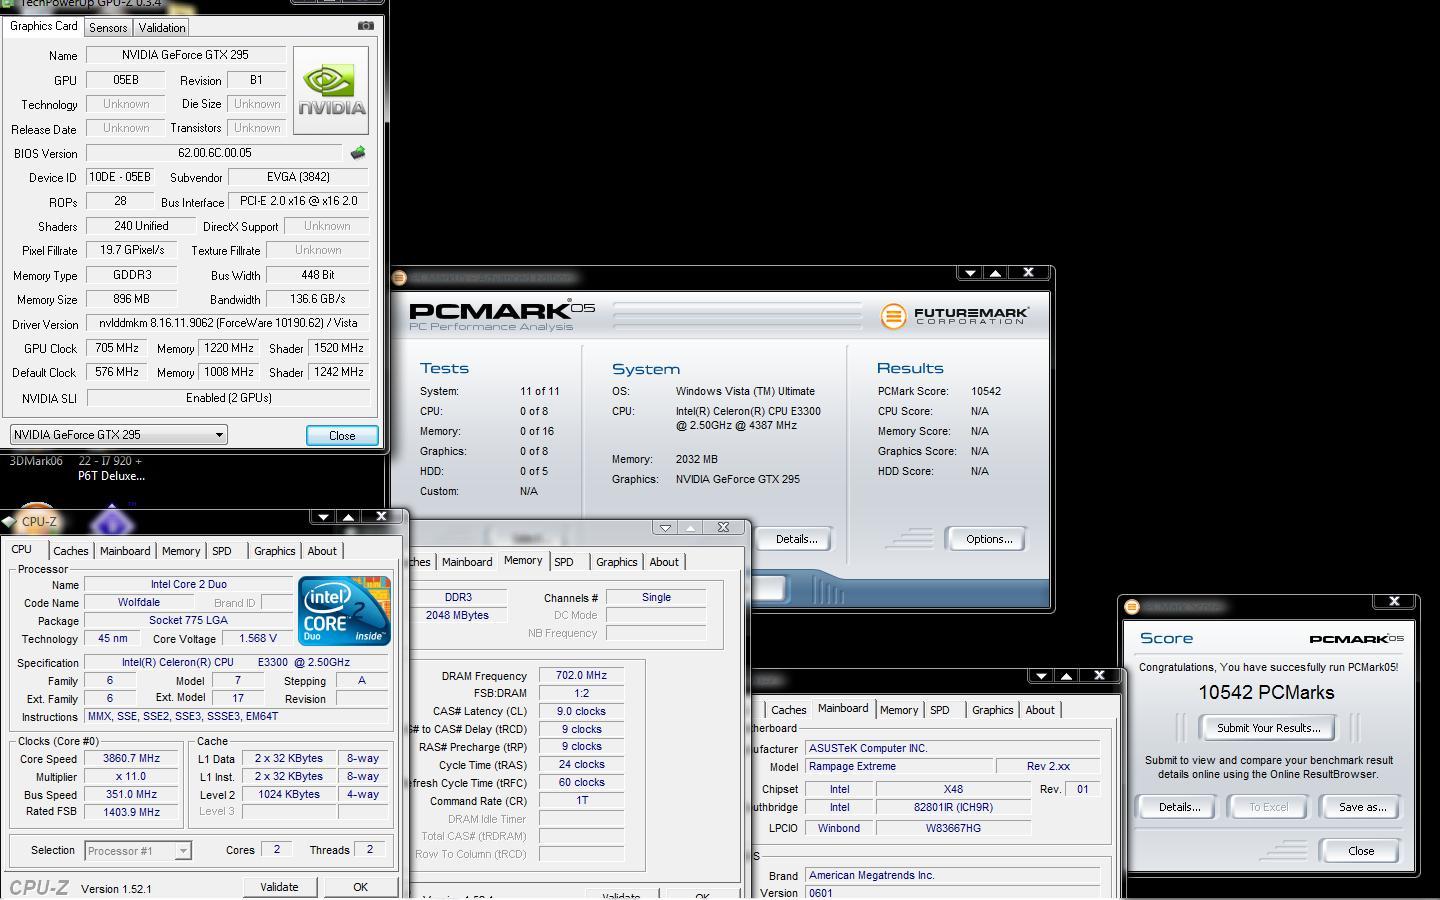Click the Save as button in Score dialog
Image resolution: width=1440 pixels, height=900 pixels.
coord(1362,807)
